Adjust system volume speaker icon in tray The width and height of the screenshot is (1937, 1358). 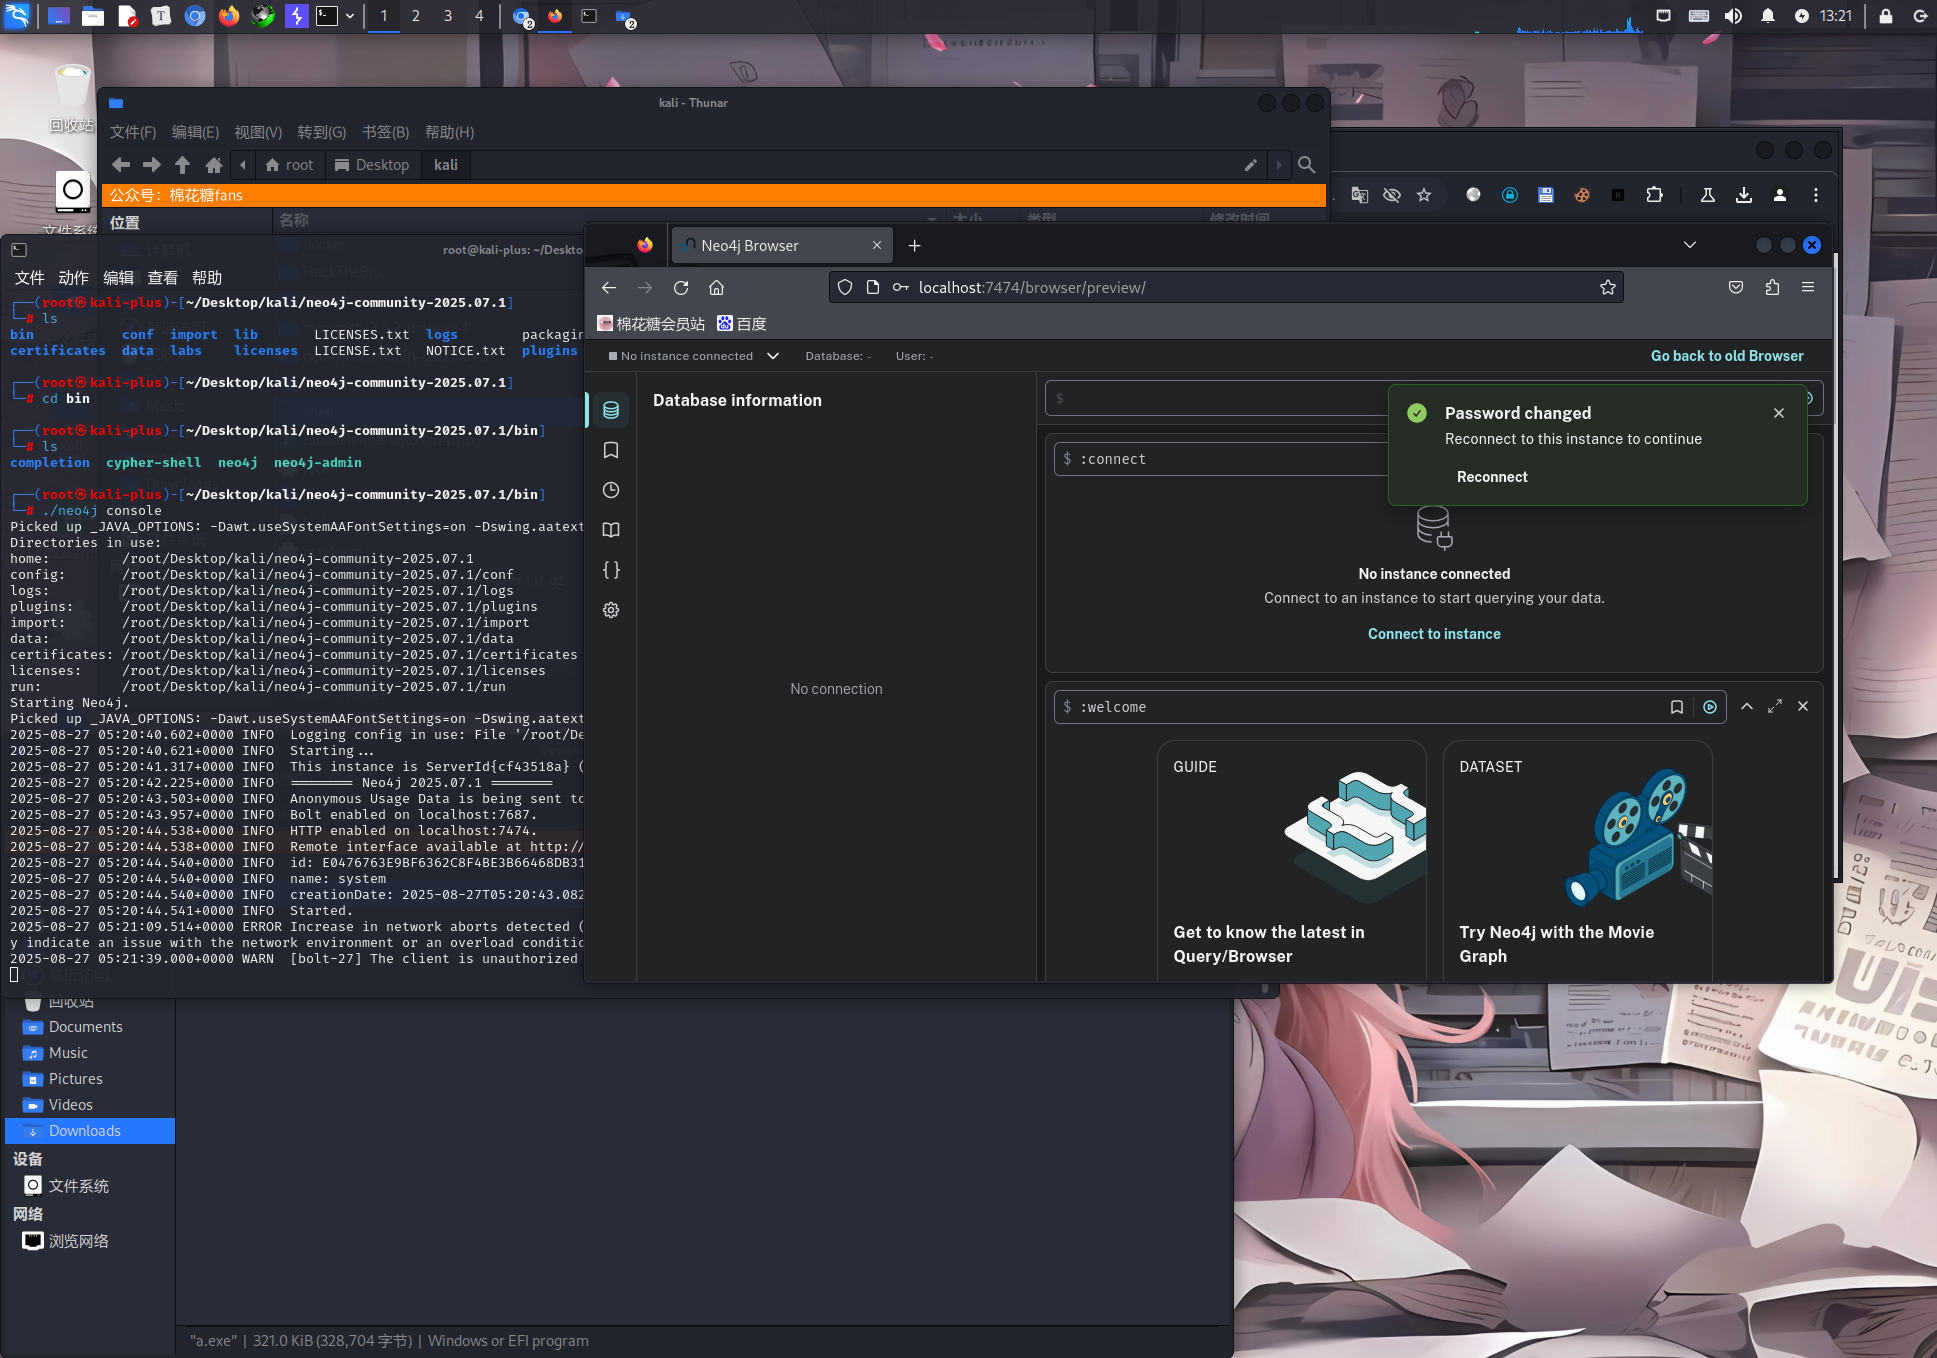point(1733,16)
